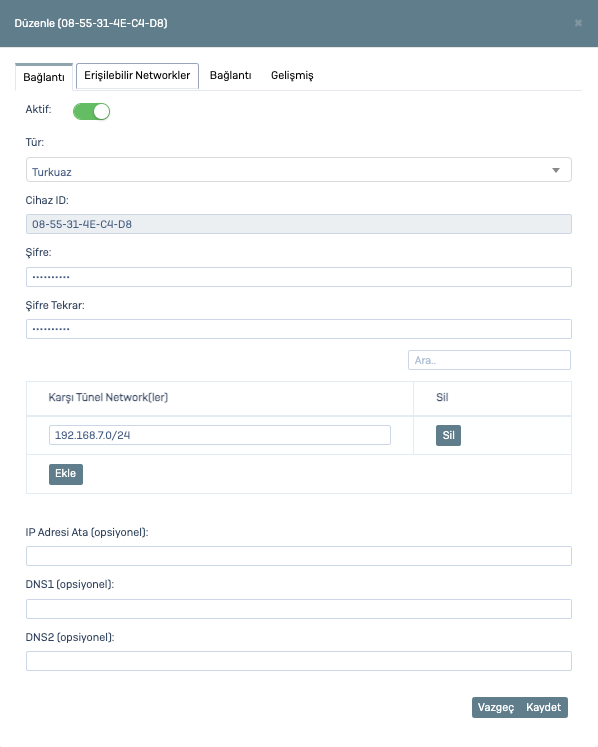This screenshot has width=598, height=747.
Task: Focus the DNS2 optional field
Action: click(x=299, y=661)
